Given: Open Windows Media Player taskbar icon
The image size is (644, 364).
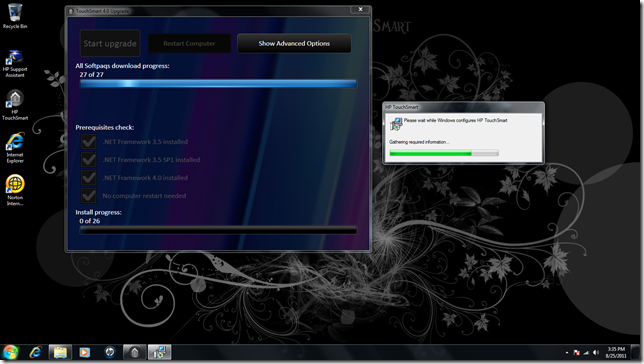Looking at the screenshot, I should tap(85, 352).
